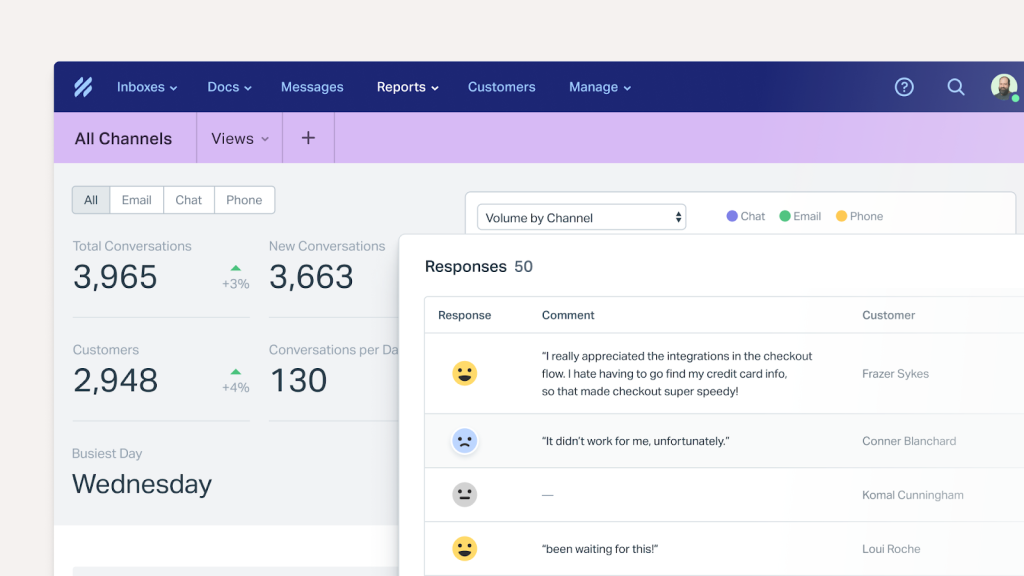
Task: Open the Manage dropdown menu
Action: 599,87
